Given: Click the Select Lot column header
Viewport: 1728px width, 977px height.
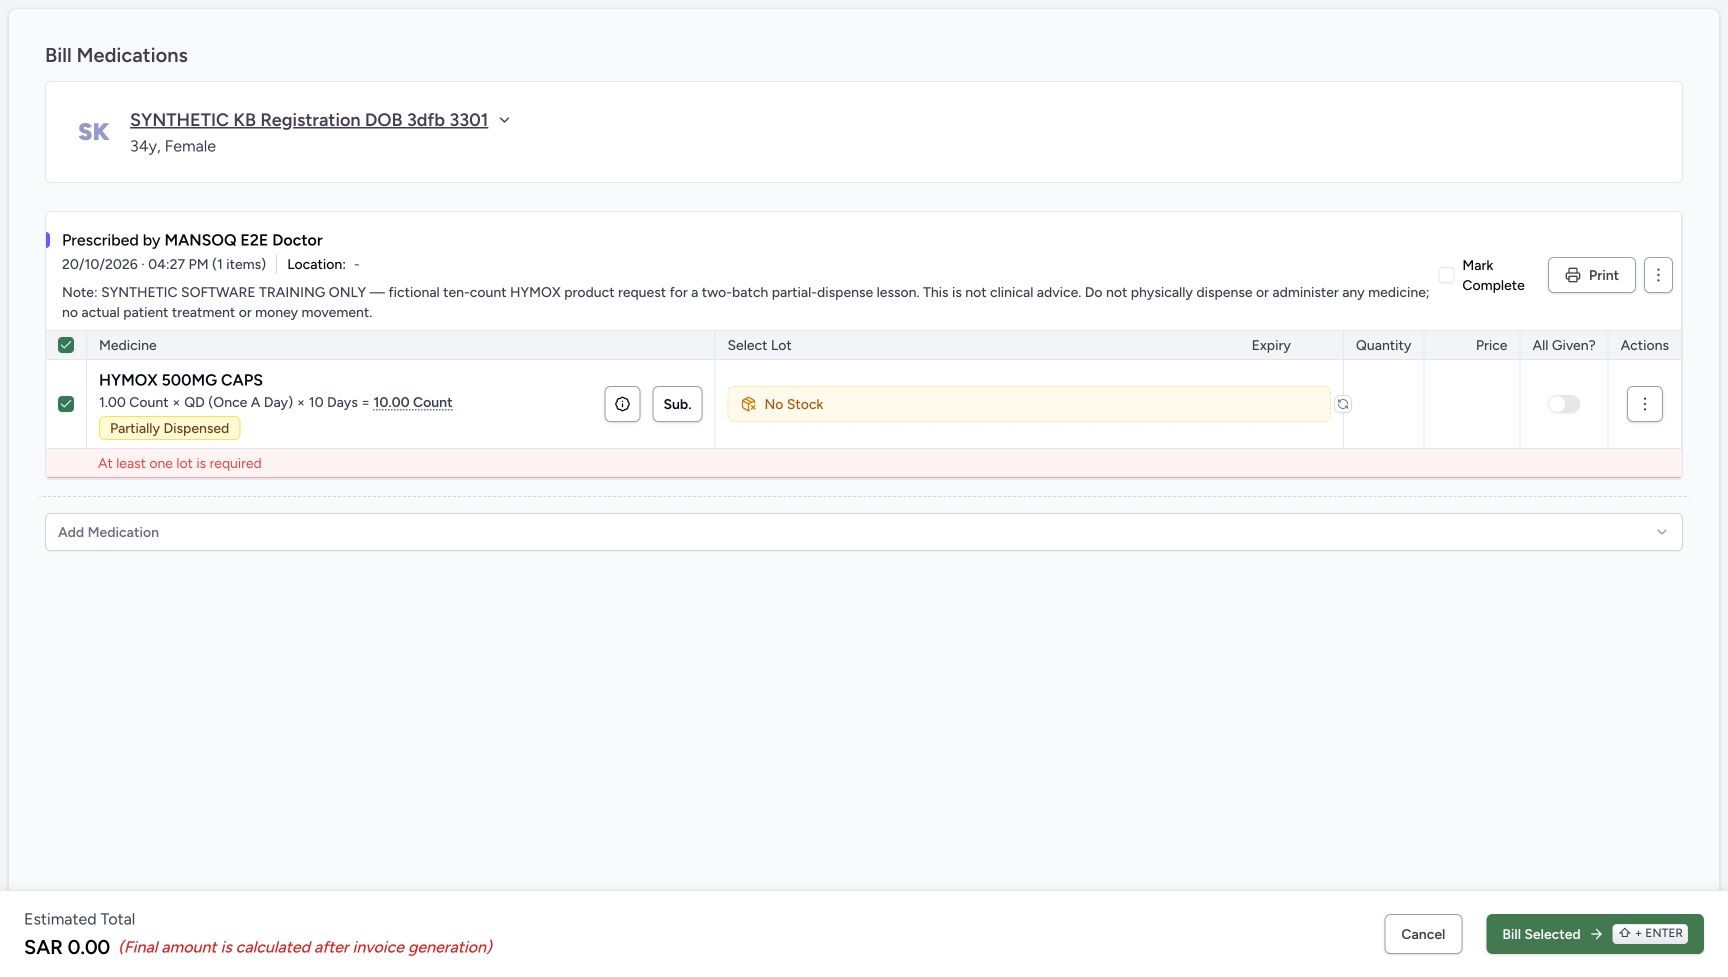Looking at the screenshot, I should (x=759, y=345).
